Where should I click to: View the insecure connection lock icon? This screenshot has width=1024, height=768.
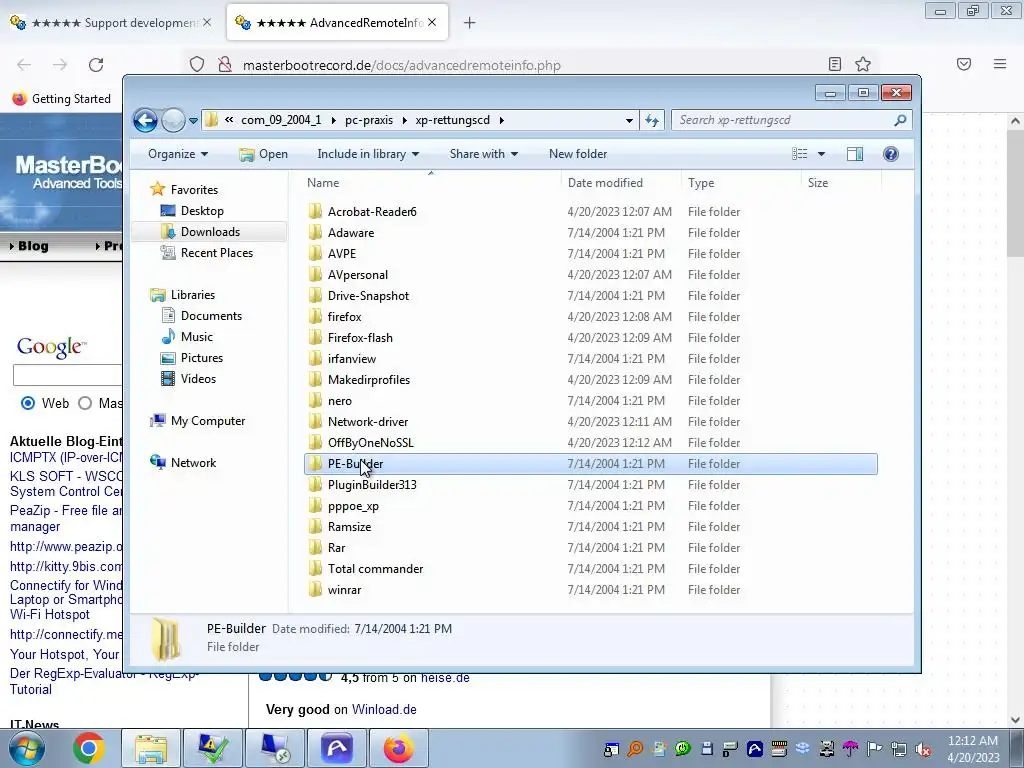tap(225, 65)
